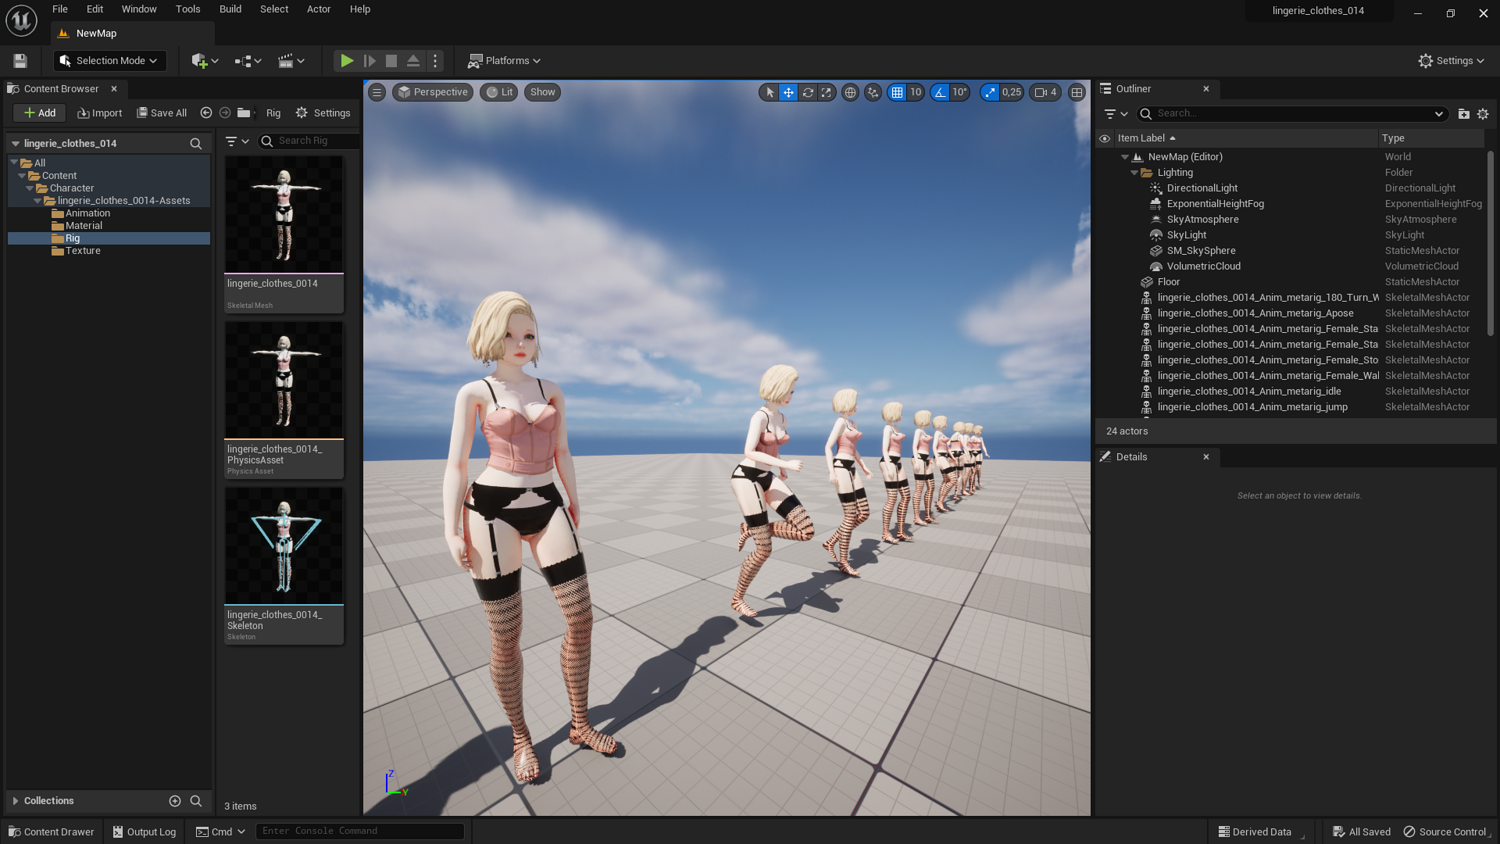The image size is (1500, 844).
Task: Collapse the Character folder in the tree
Action: 30,188
